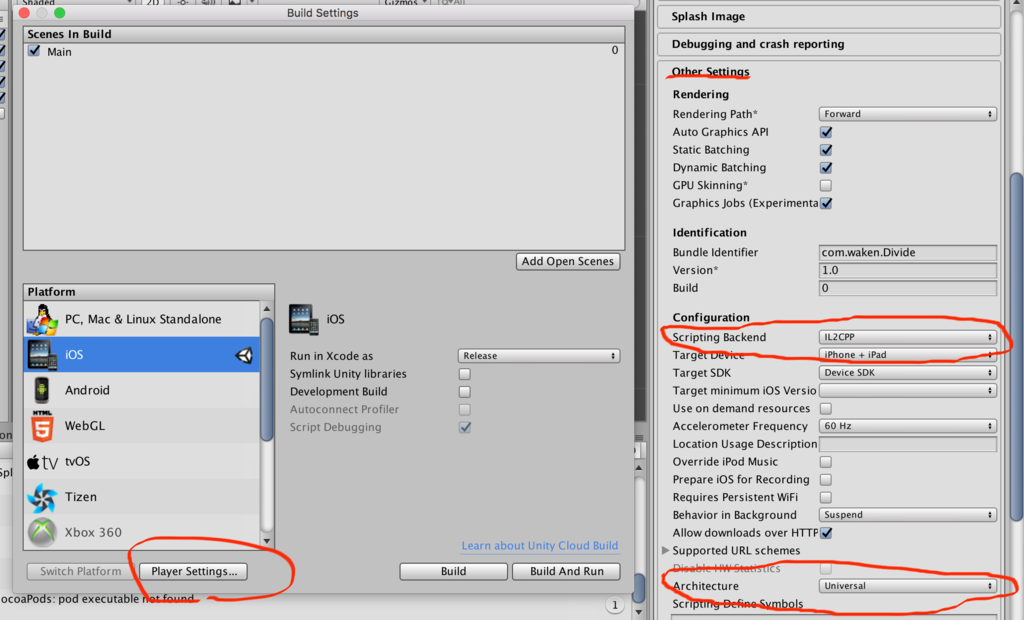
Task: Edit the Bundle Identifier field
Action: tap(907, 252)
